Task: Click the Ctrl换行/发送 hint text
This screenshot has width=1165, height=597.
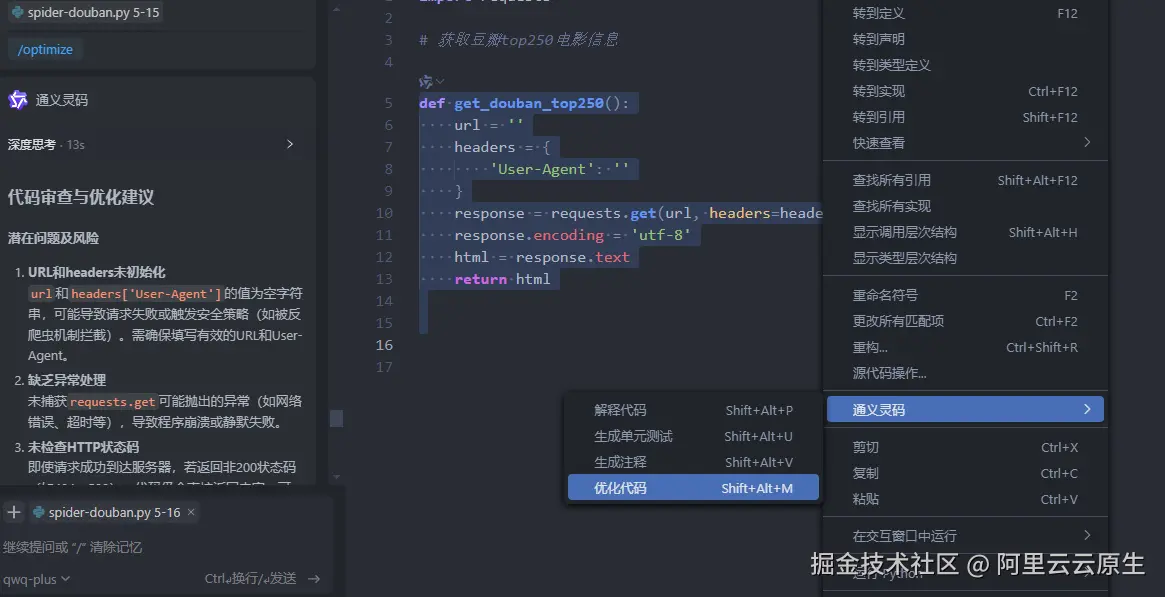Action: 250,578
